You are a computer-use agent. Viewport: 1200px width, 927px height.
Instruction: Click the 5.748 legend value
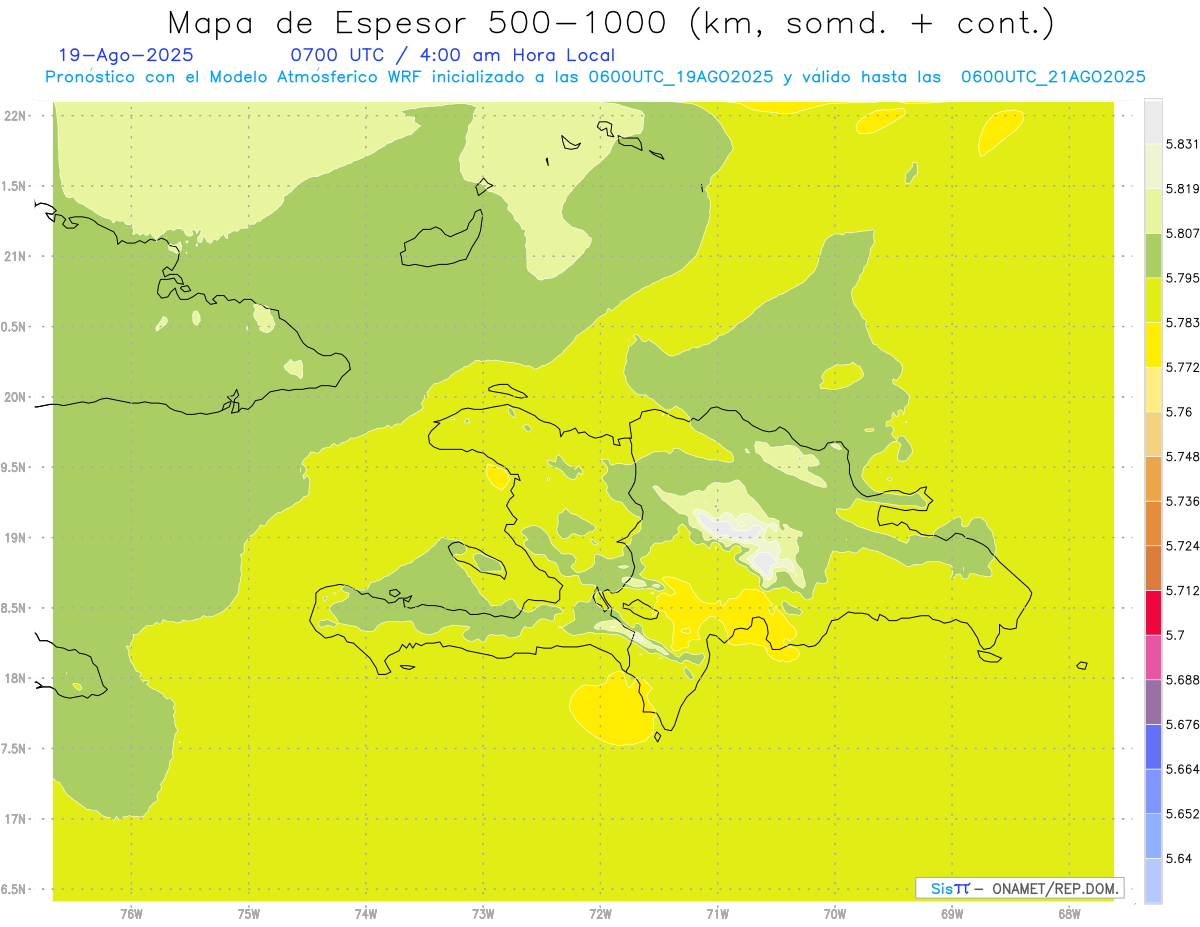[1182, 457]
